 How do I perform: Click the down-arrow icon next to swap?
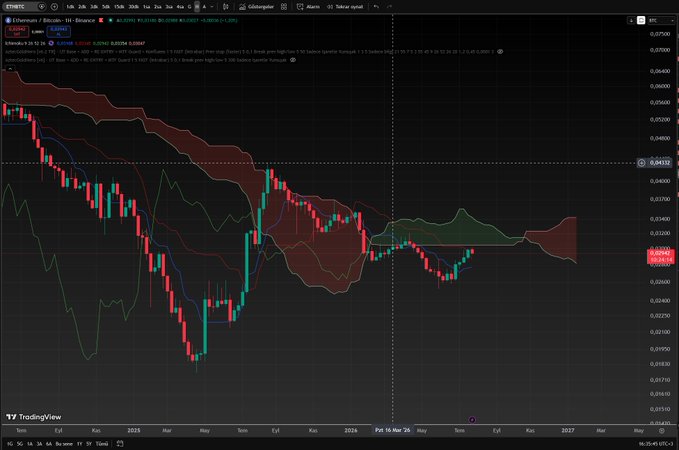[x=631, y=20]
